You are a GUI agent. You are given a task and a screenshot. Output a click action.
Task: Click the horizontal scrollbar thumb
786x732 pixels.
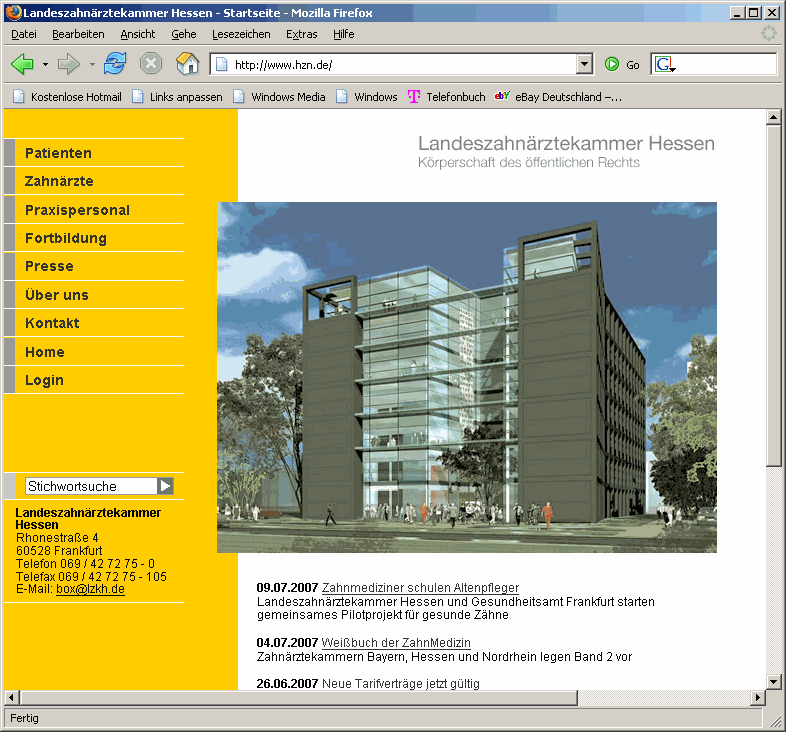coord(299,697)
